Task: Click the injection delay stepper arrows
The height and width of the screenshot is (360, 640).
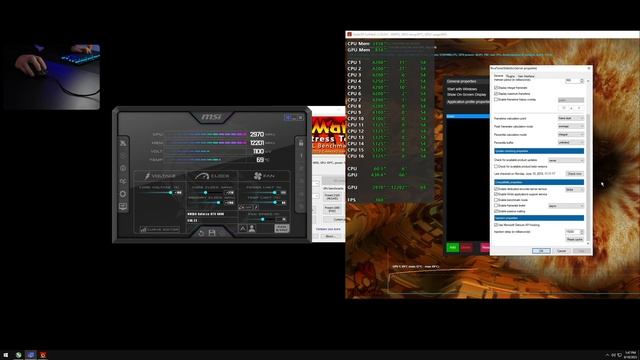Action: tap(582, 232)
